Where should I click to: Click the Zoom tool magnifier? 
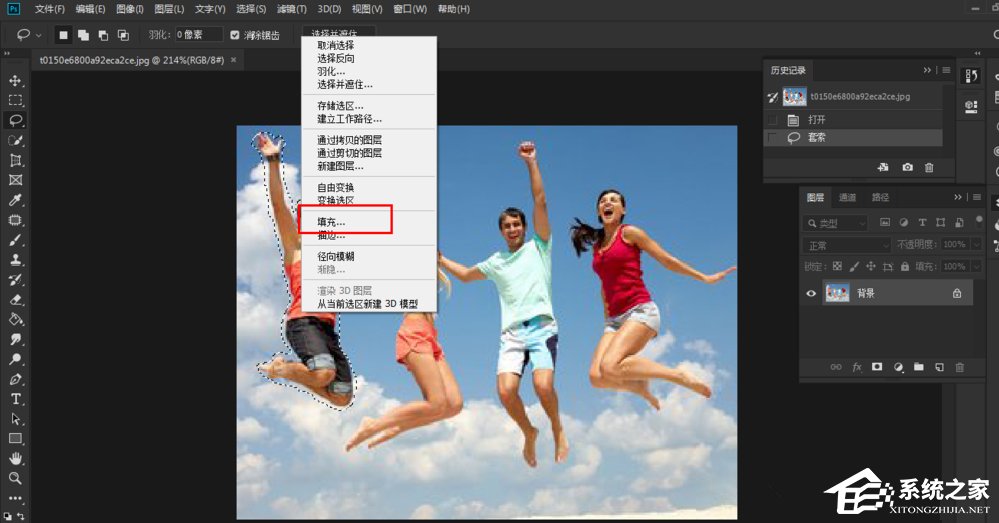(x=15, y=478)
